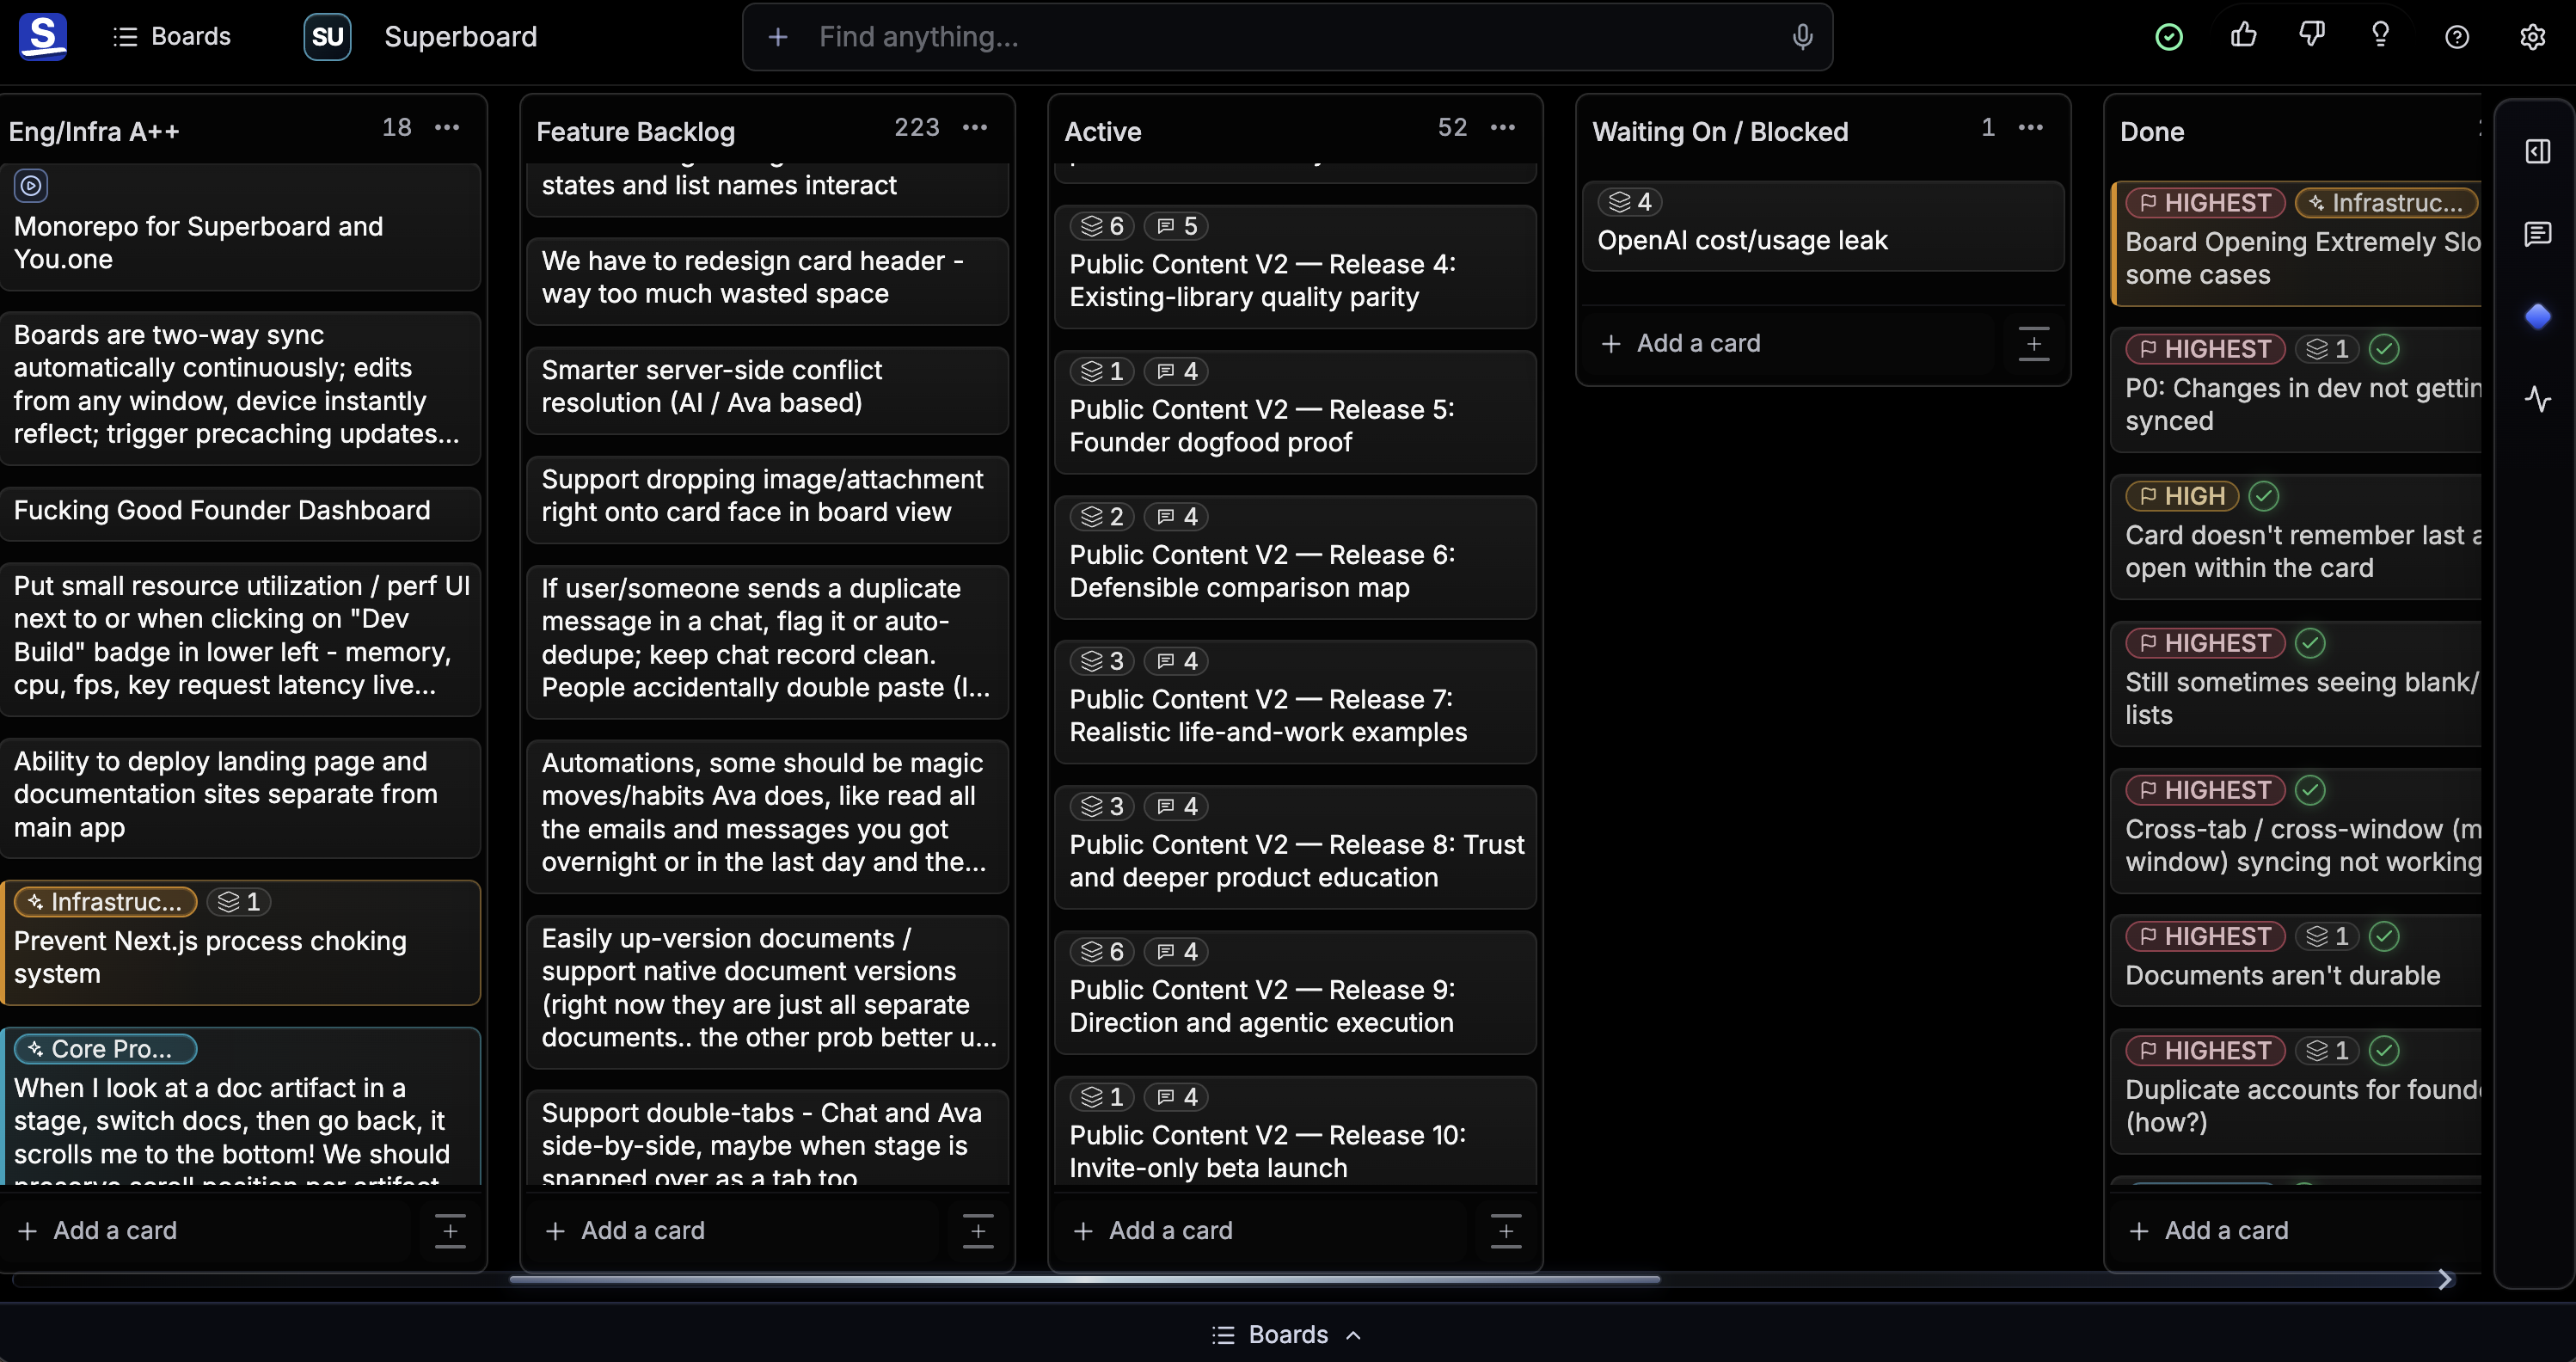Click the Core Pro... tag on doc artifact card

coord(105,1049)
